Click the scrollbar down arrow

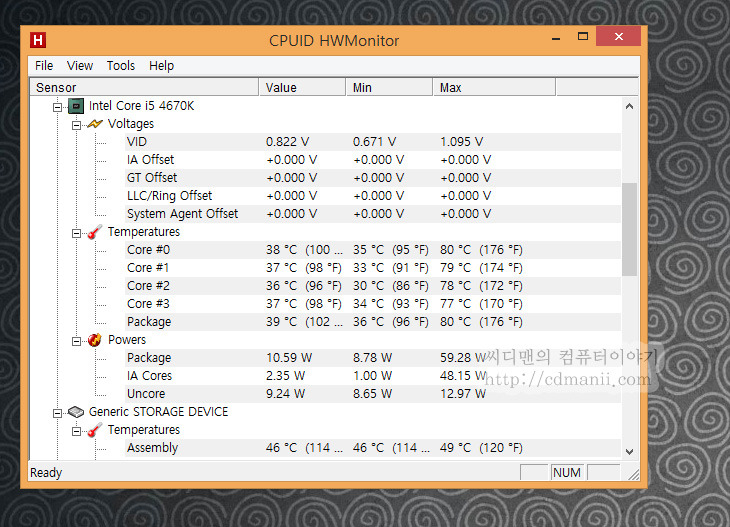(629, 451)
